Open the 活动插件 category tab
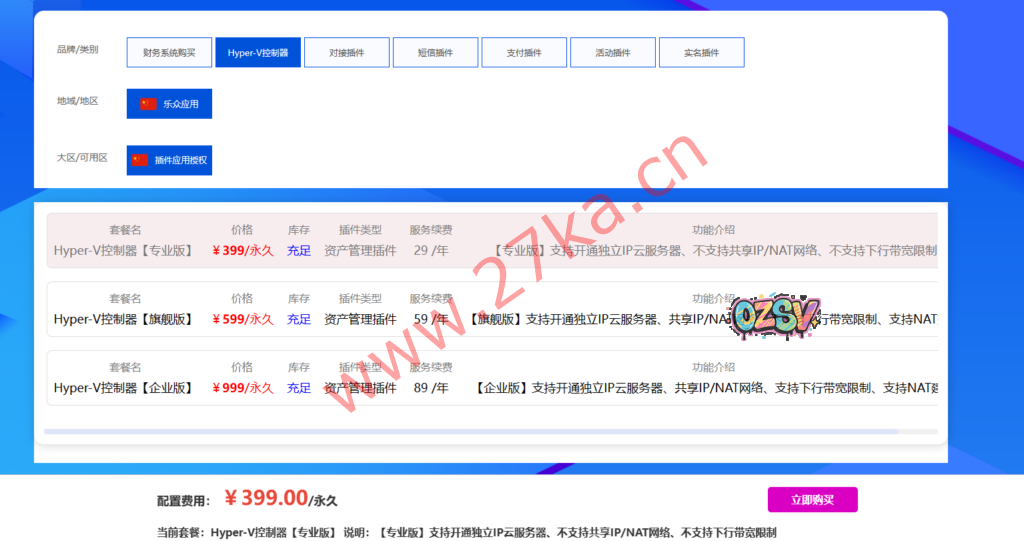Viewport: 1024px width, 541px height. 613,52
